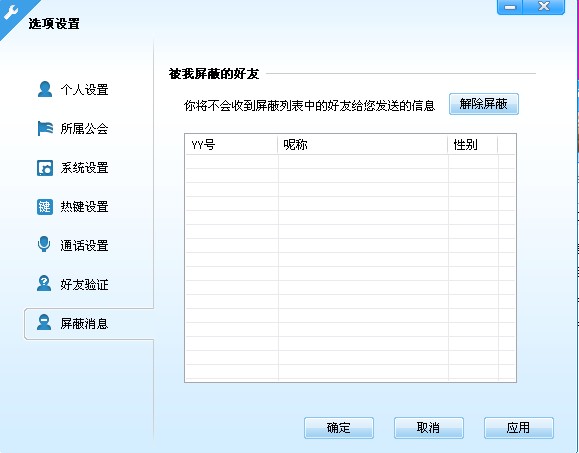Image resolution: width=579 pixels, height=453 pixels.
Task: Sort the list by YY号 column
Action: tap(232, 145)
